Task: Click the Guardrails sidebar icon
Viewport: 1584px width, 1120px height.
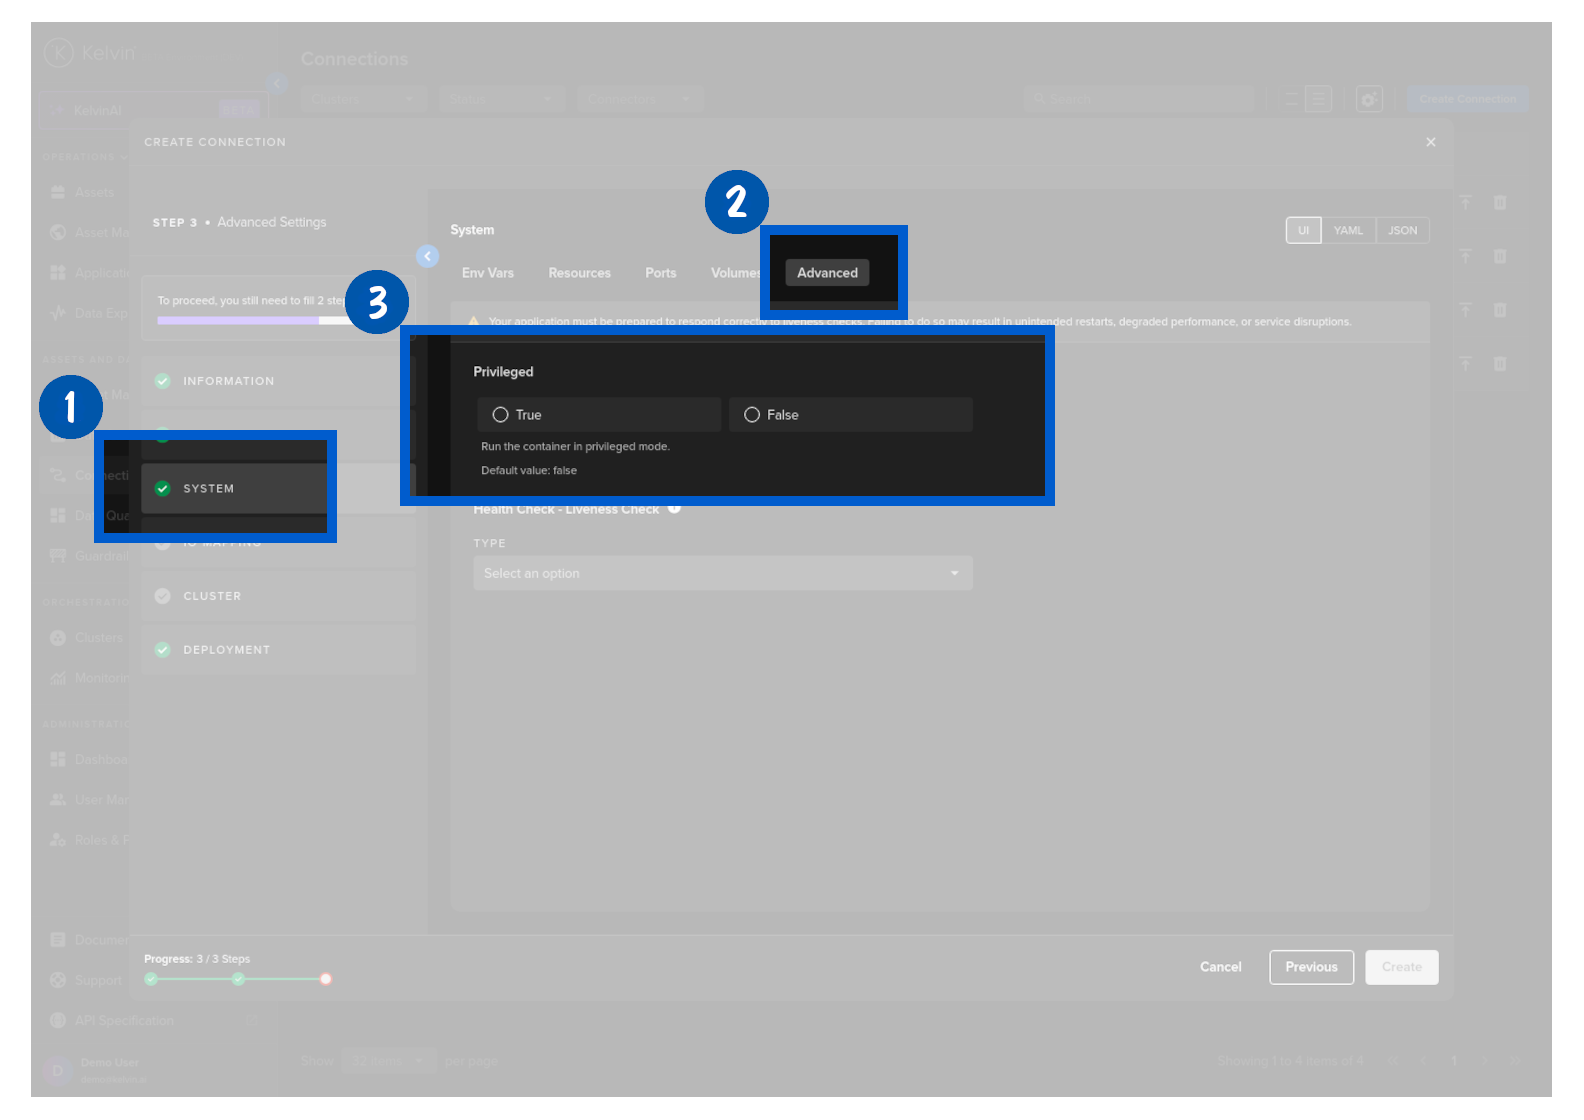Action: tap(58, 556)
